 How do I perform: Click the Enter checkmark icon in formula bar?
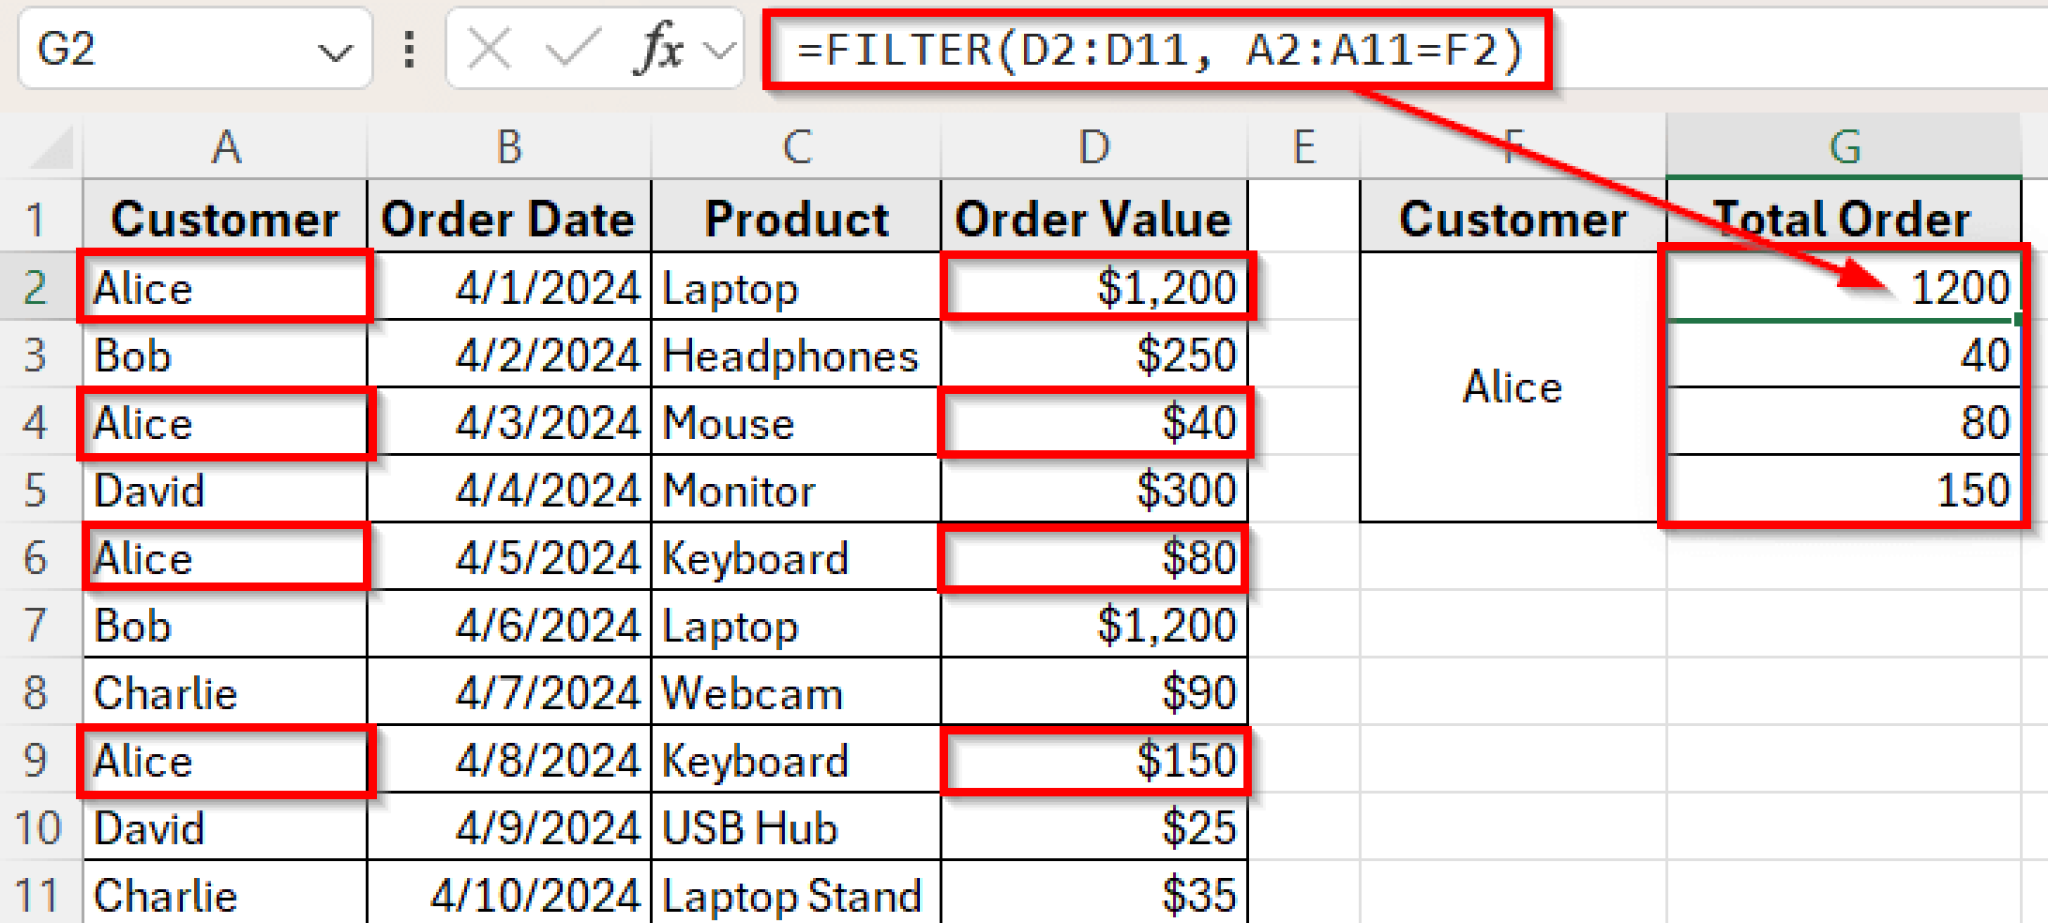pos(563,48)
